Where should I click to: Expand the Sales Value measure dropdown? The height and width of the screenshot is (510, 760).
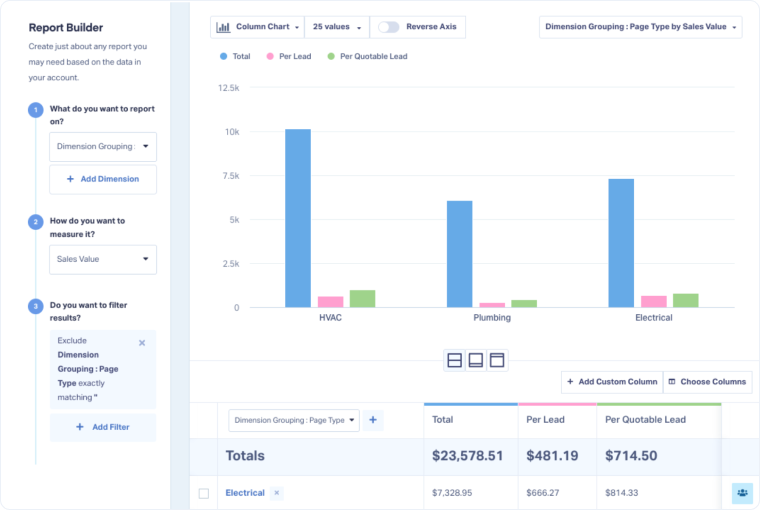(103, 259)
